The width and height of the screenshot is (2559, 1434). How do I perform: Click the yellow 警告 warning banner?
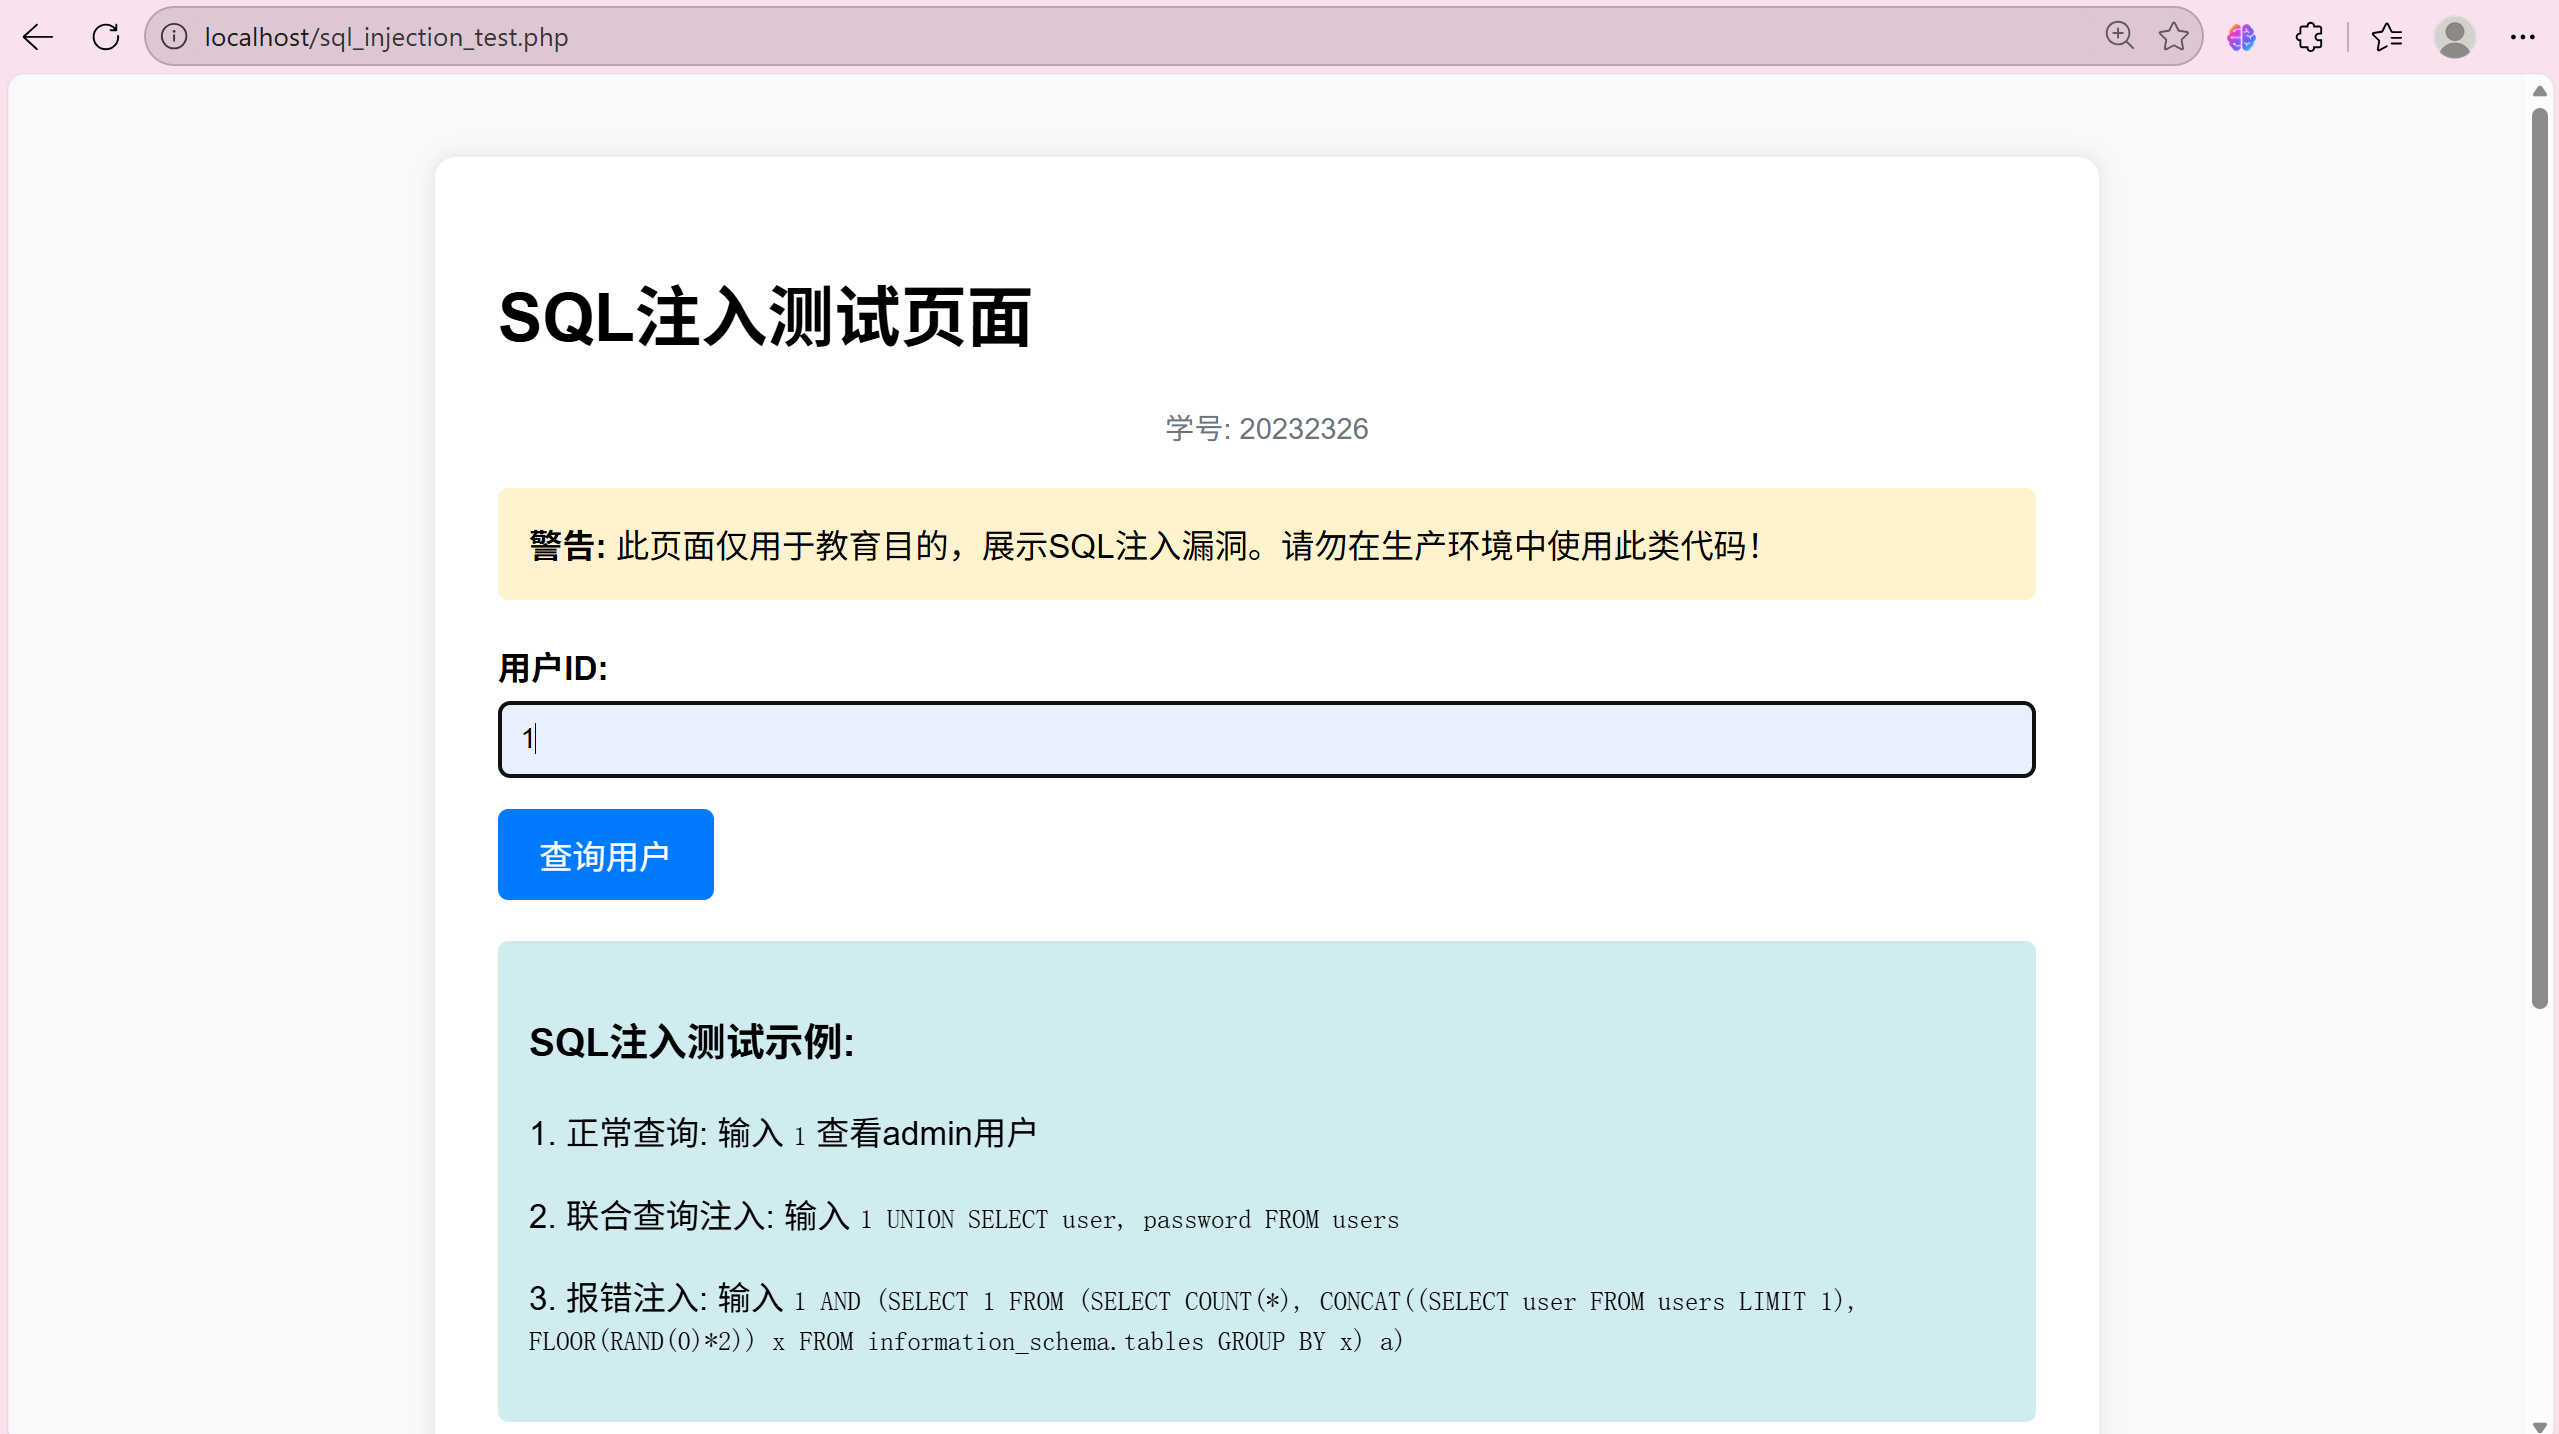pos(1266,545)
